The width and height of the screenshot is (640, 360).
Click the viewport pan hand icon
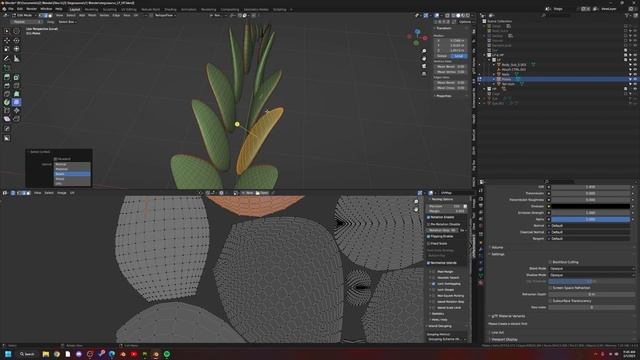coord(424,58)
